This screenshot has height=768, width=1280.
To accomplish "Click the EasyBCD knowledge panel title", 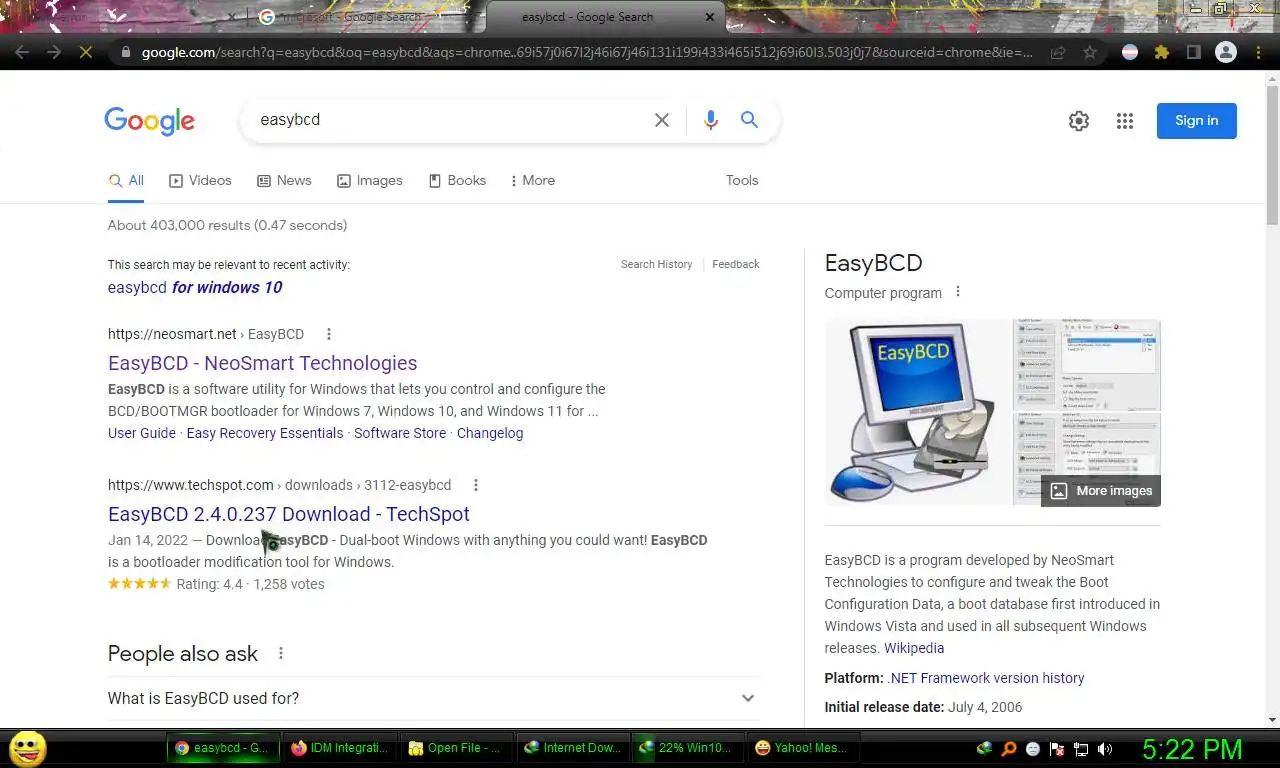I will pyautogui.click(x=873, y=263).
